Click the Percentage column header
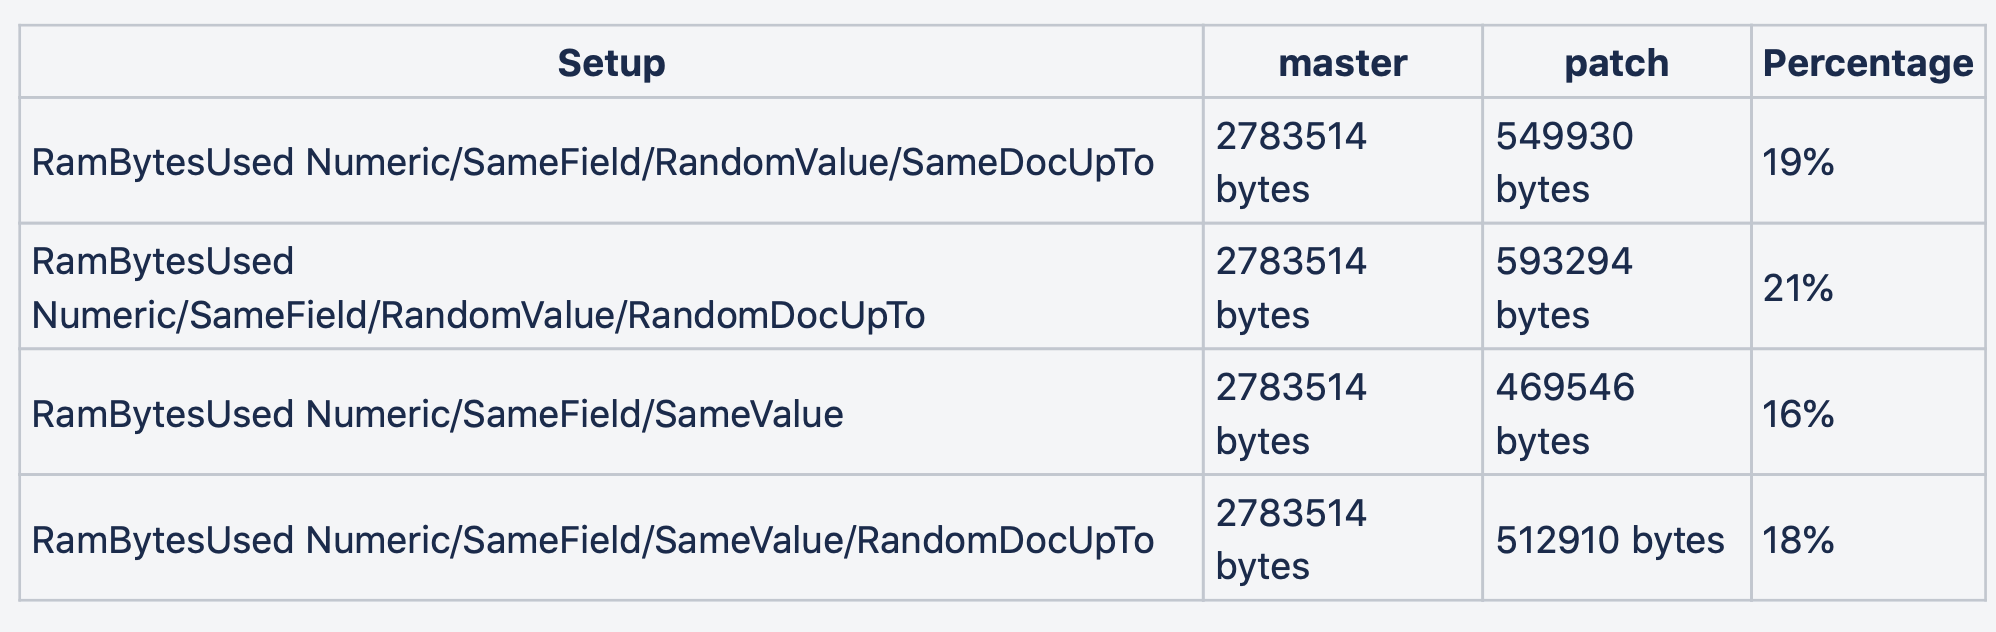This screenshot has width=1996, height=632. tap(1868, 62)
